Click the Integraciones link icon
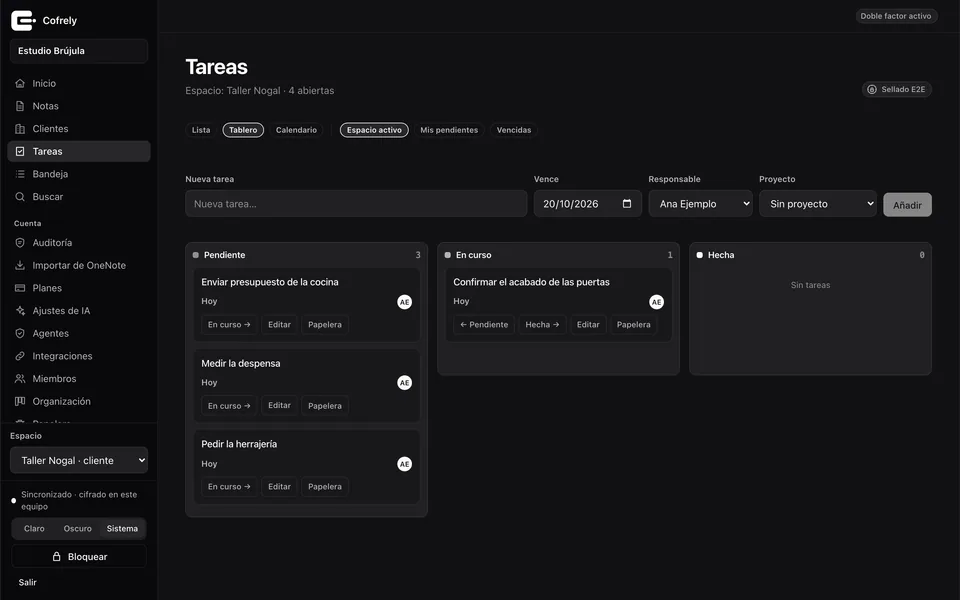 tap(20, 356)
